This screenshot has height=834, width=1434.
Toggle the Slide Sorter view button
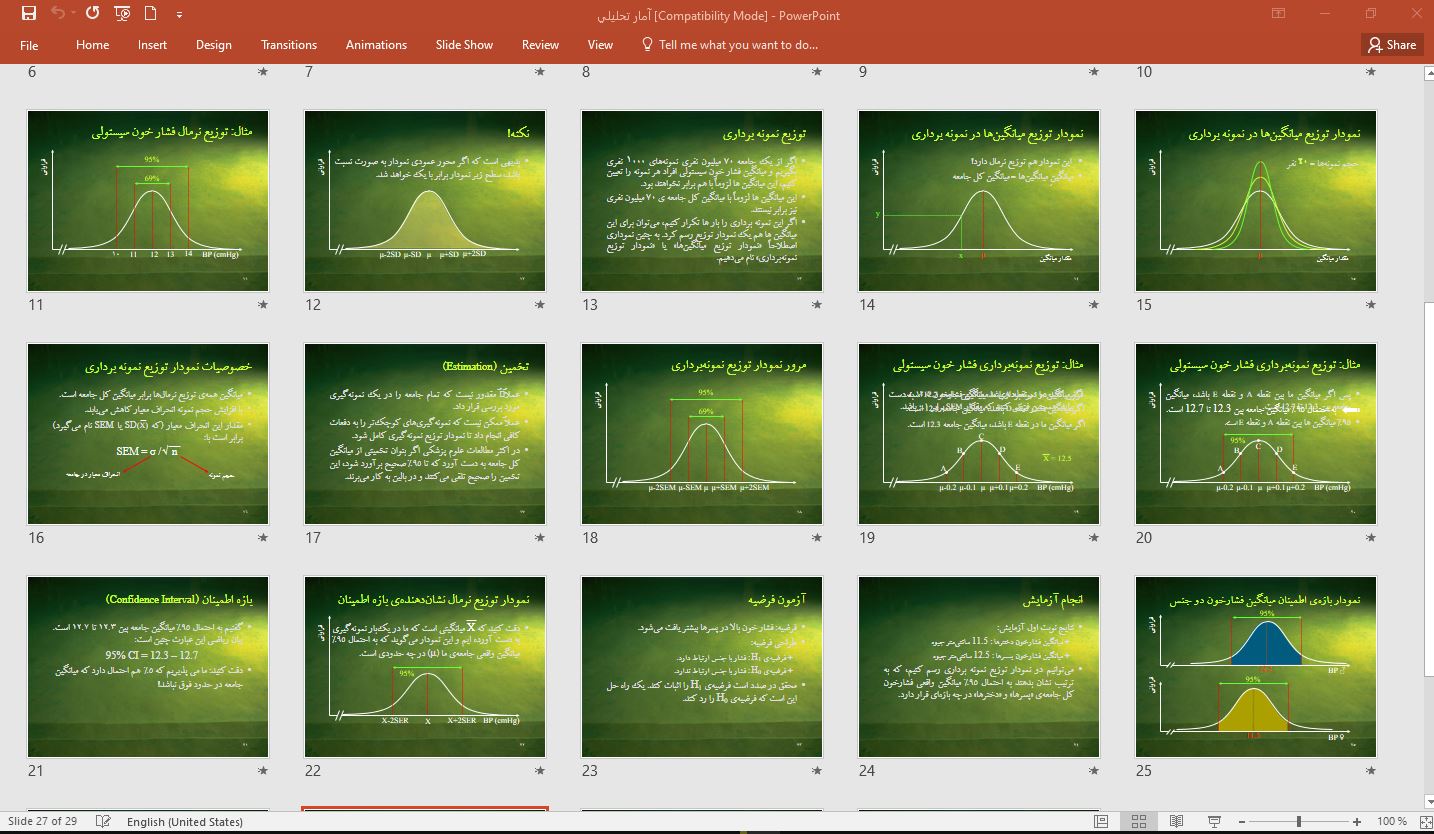click(x=1138, y=821)
